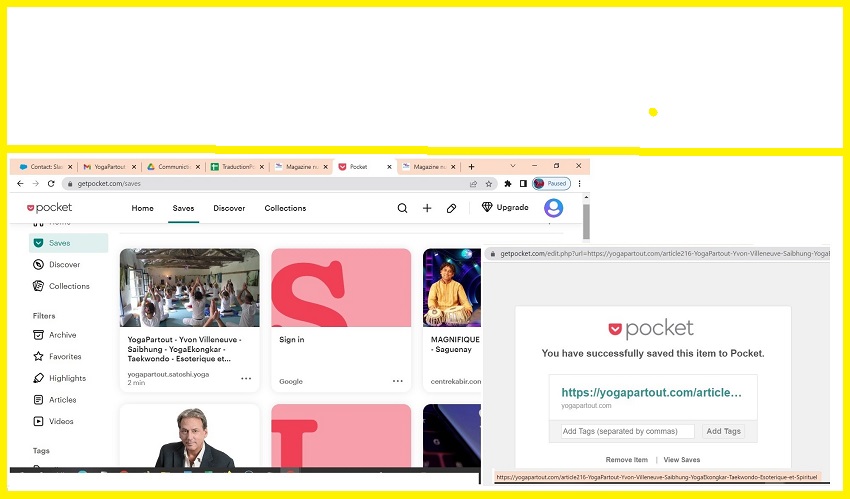Click the Pocket logo in the header
The width and height of the screenshot is (850, 499).
(49, 208)
